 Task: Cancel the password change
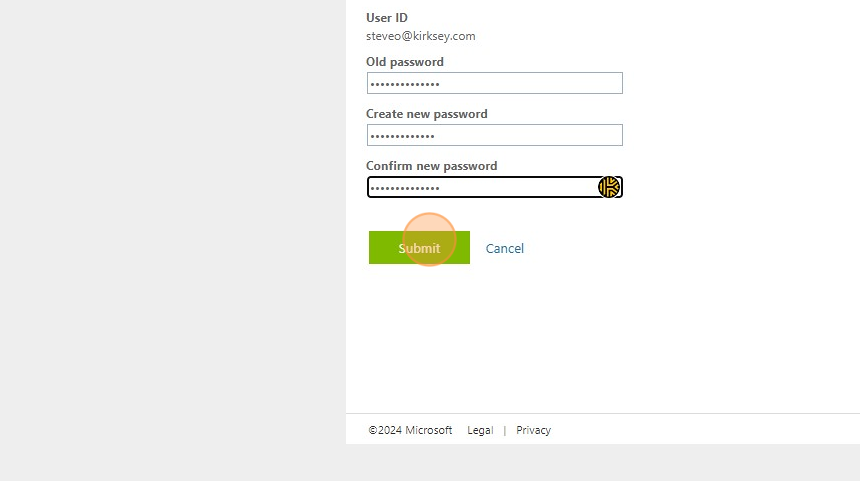click(x=504, y=248)
